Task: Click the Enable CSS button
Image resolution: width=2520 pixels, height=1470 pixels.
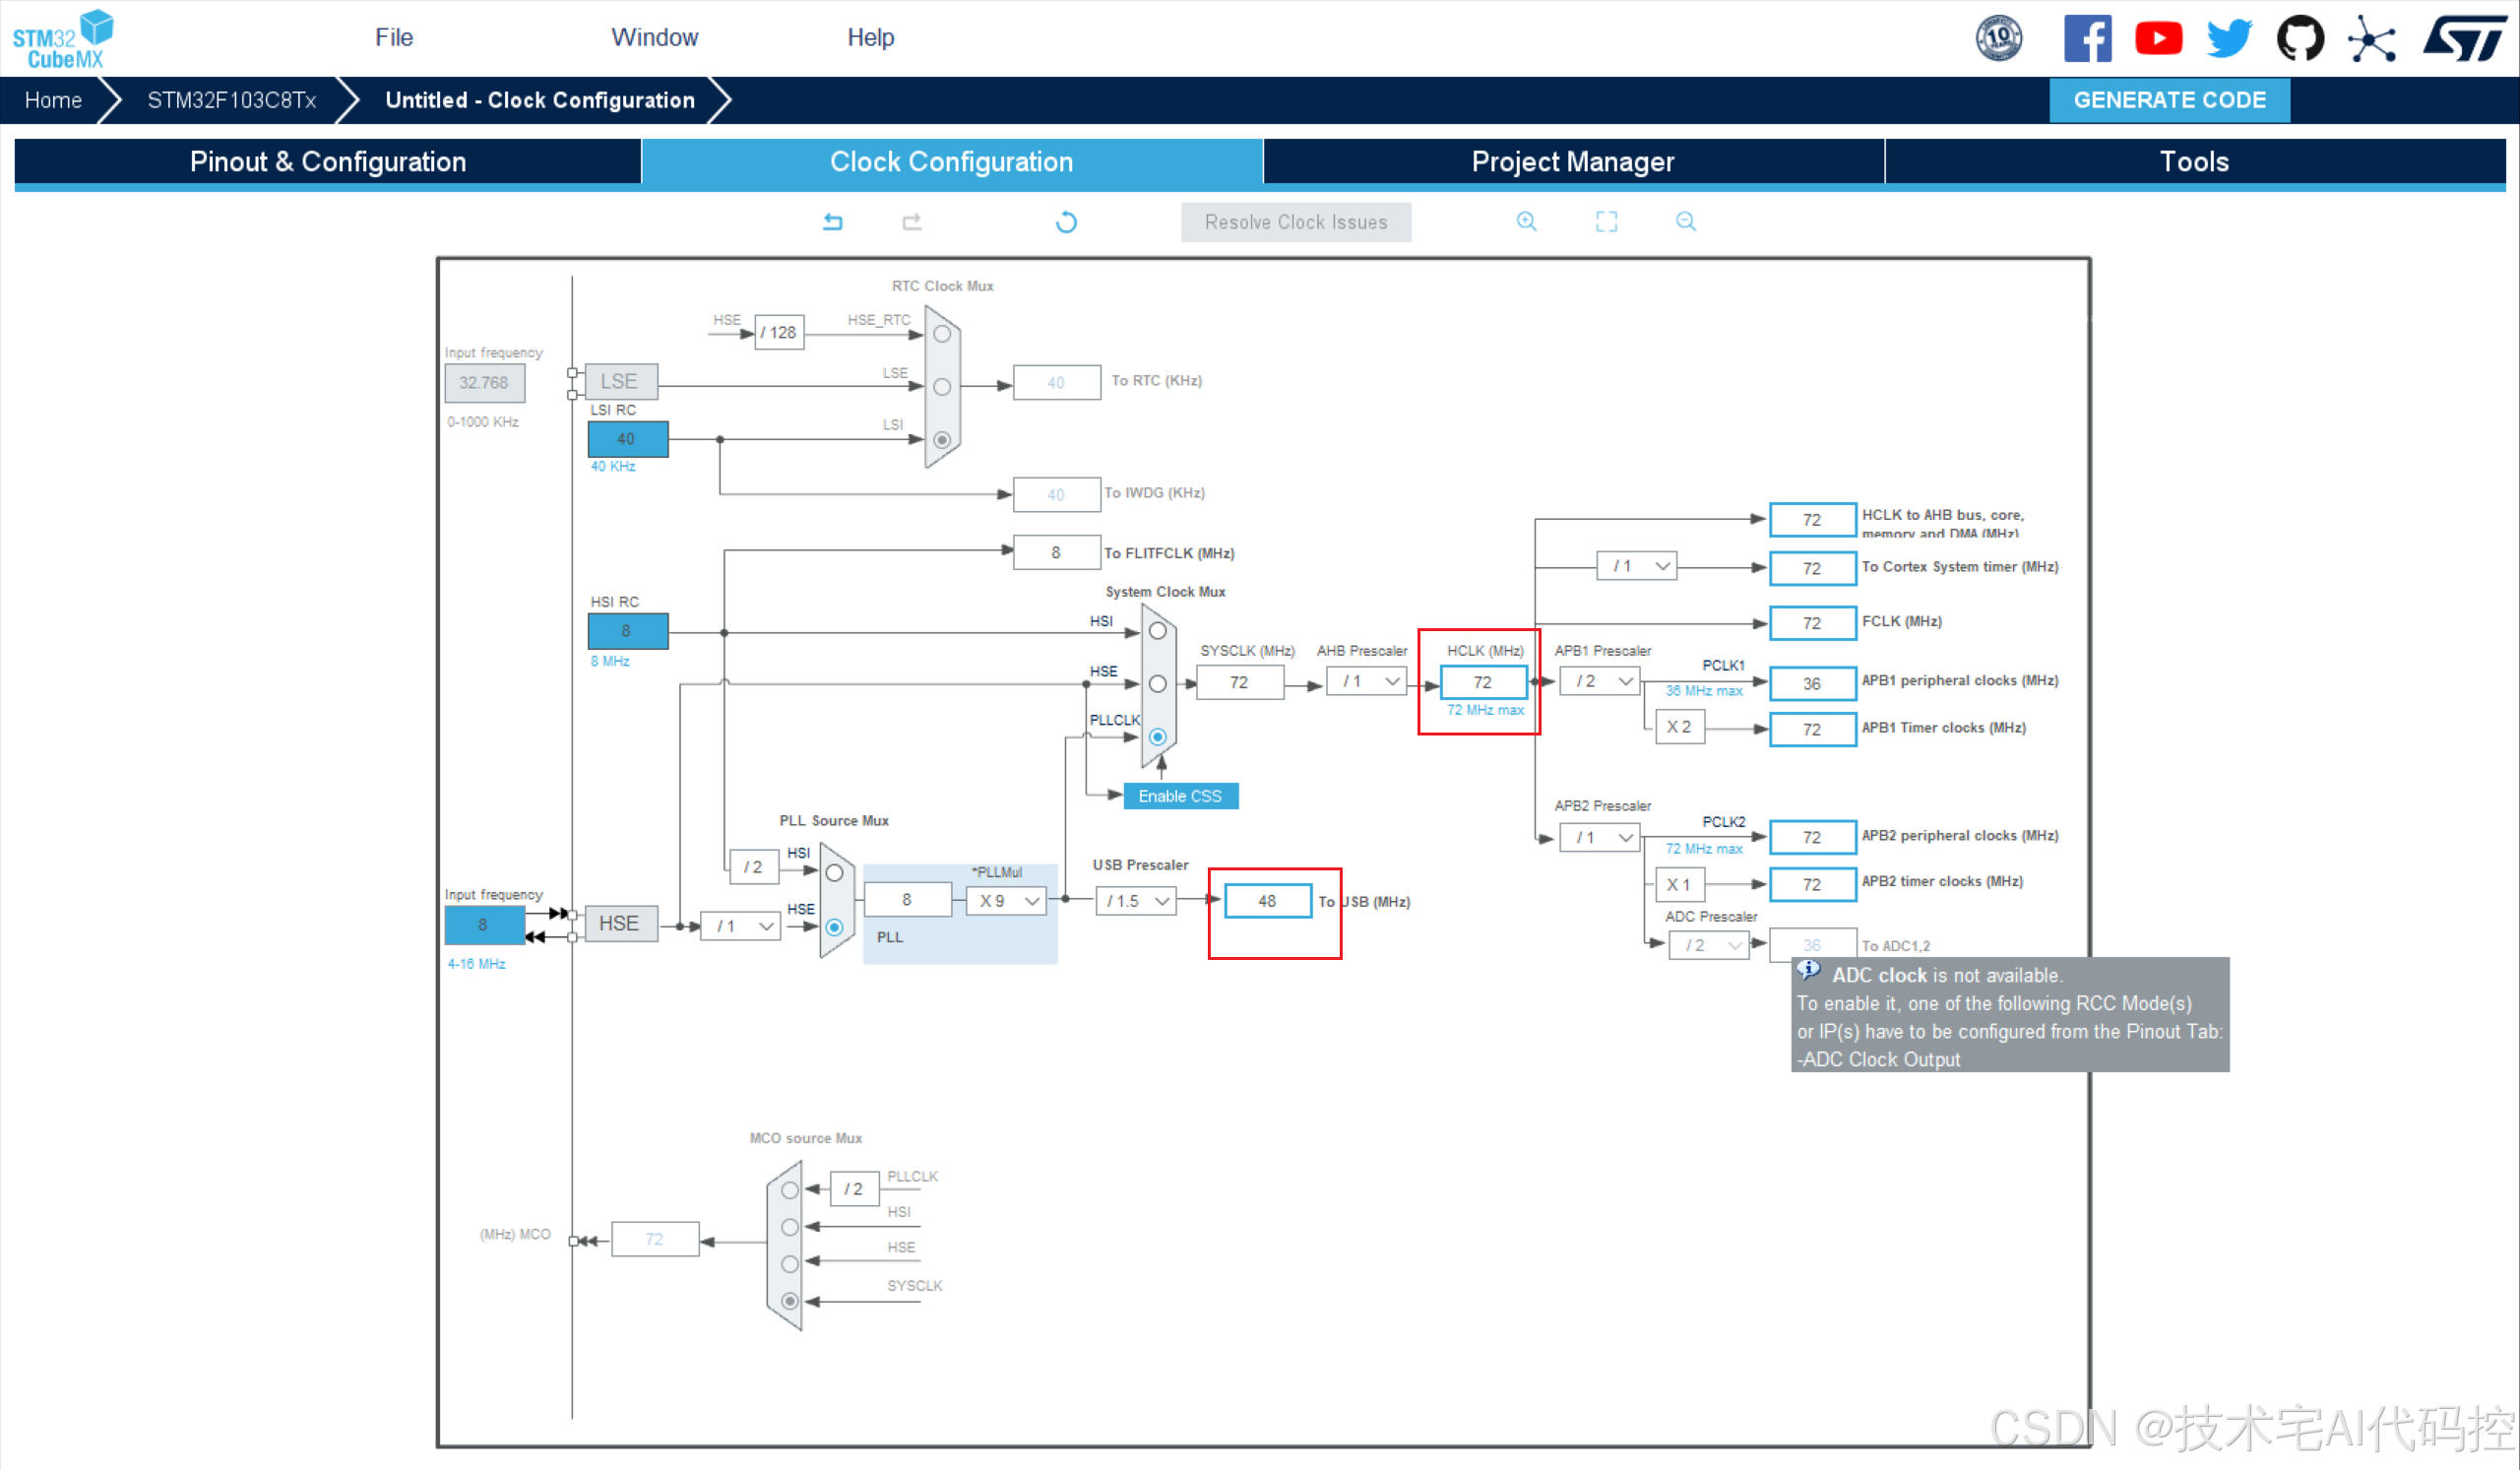Action: pyautogui.click(x=1180, y=795)
